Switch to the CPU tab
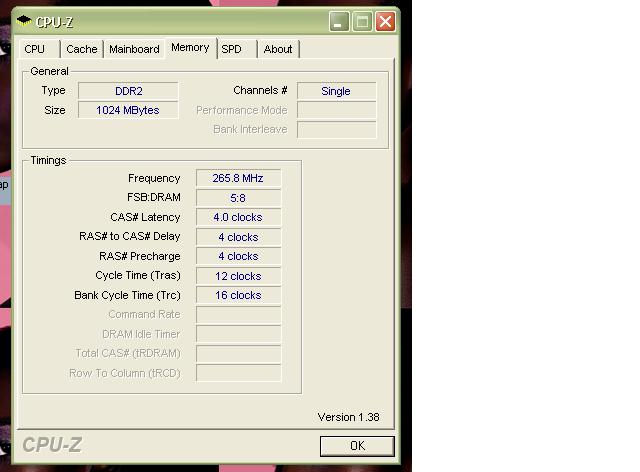Screen dimensions: 640x472 click(x=39, y=49)
